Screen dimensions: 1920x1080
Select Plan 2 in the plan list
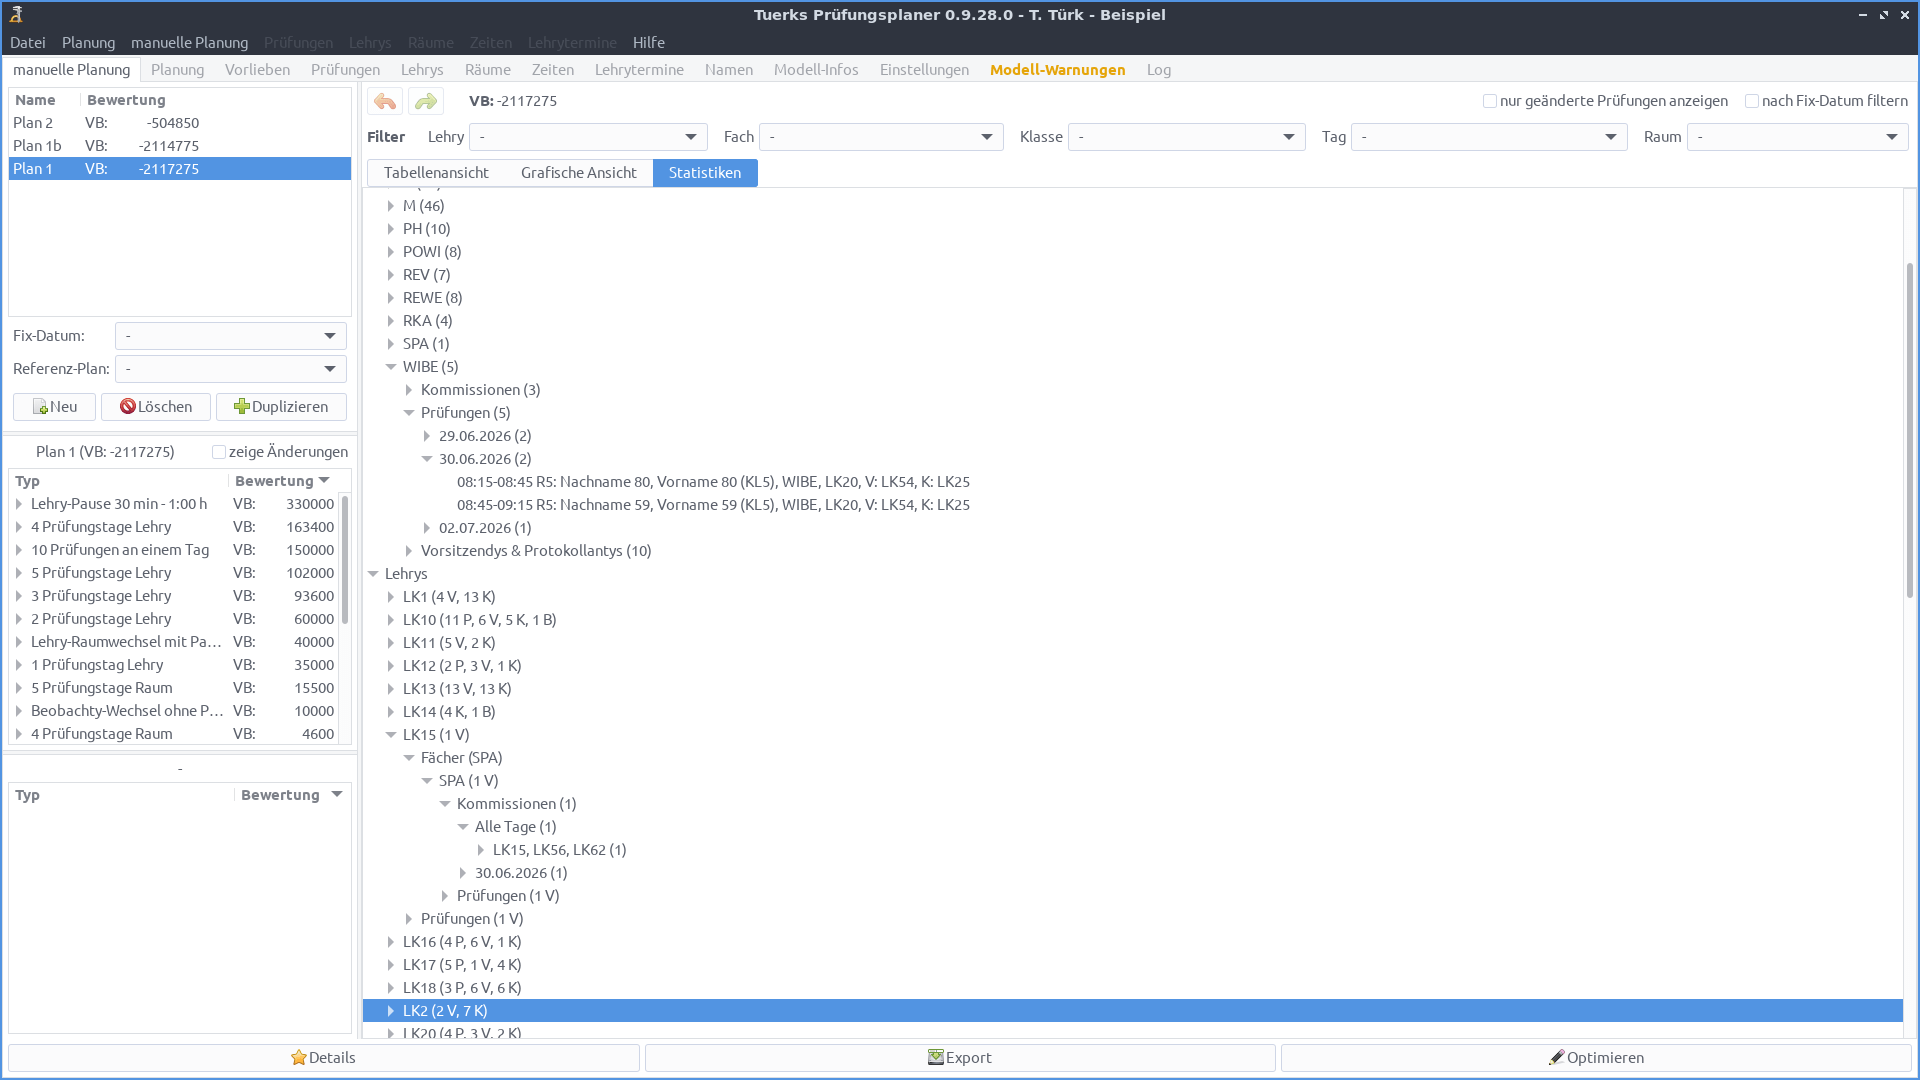33,123
